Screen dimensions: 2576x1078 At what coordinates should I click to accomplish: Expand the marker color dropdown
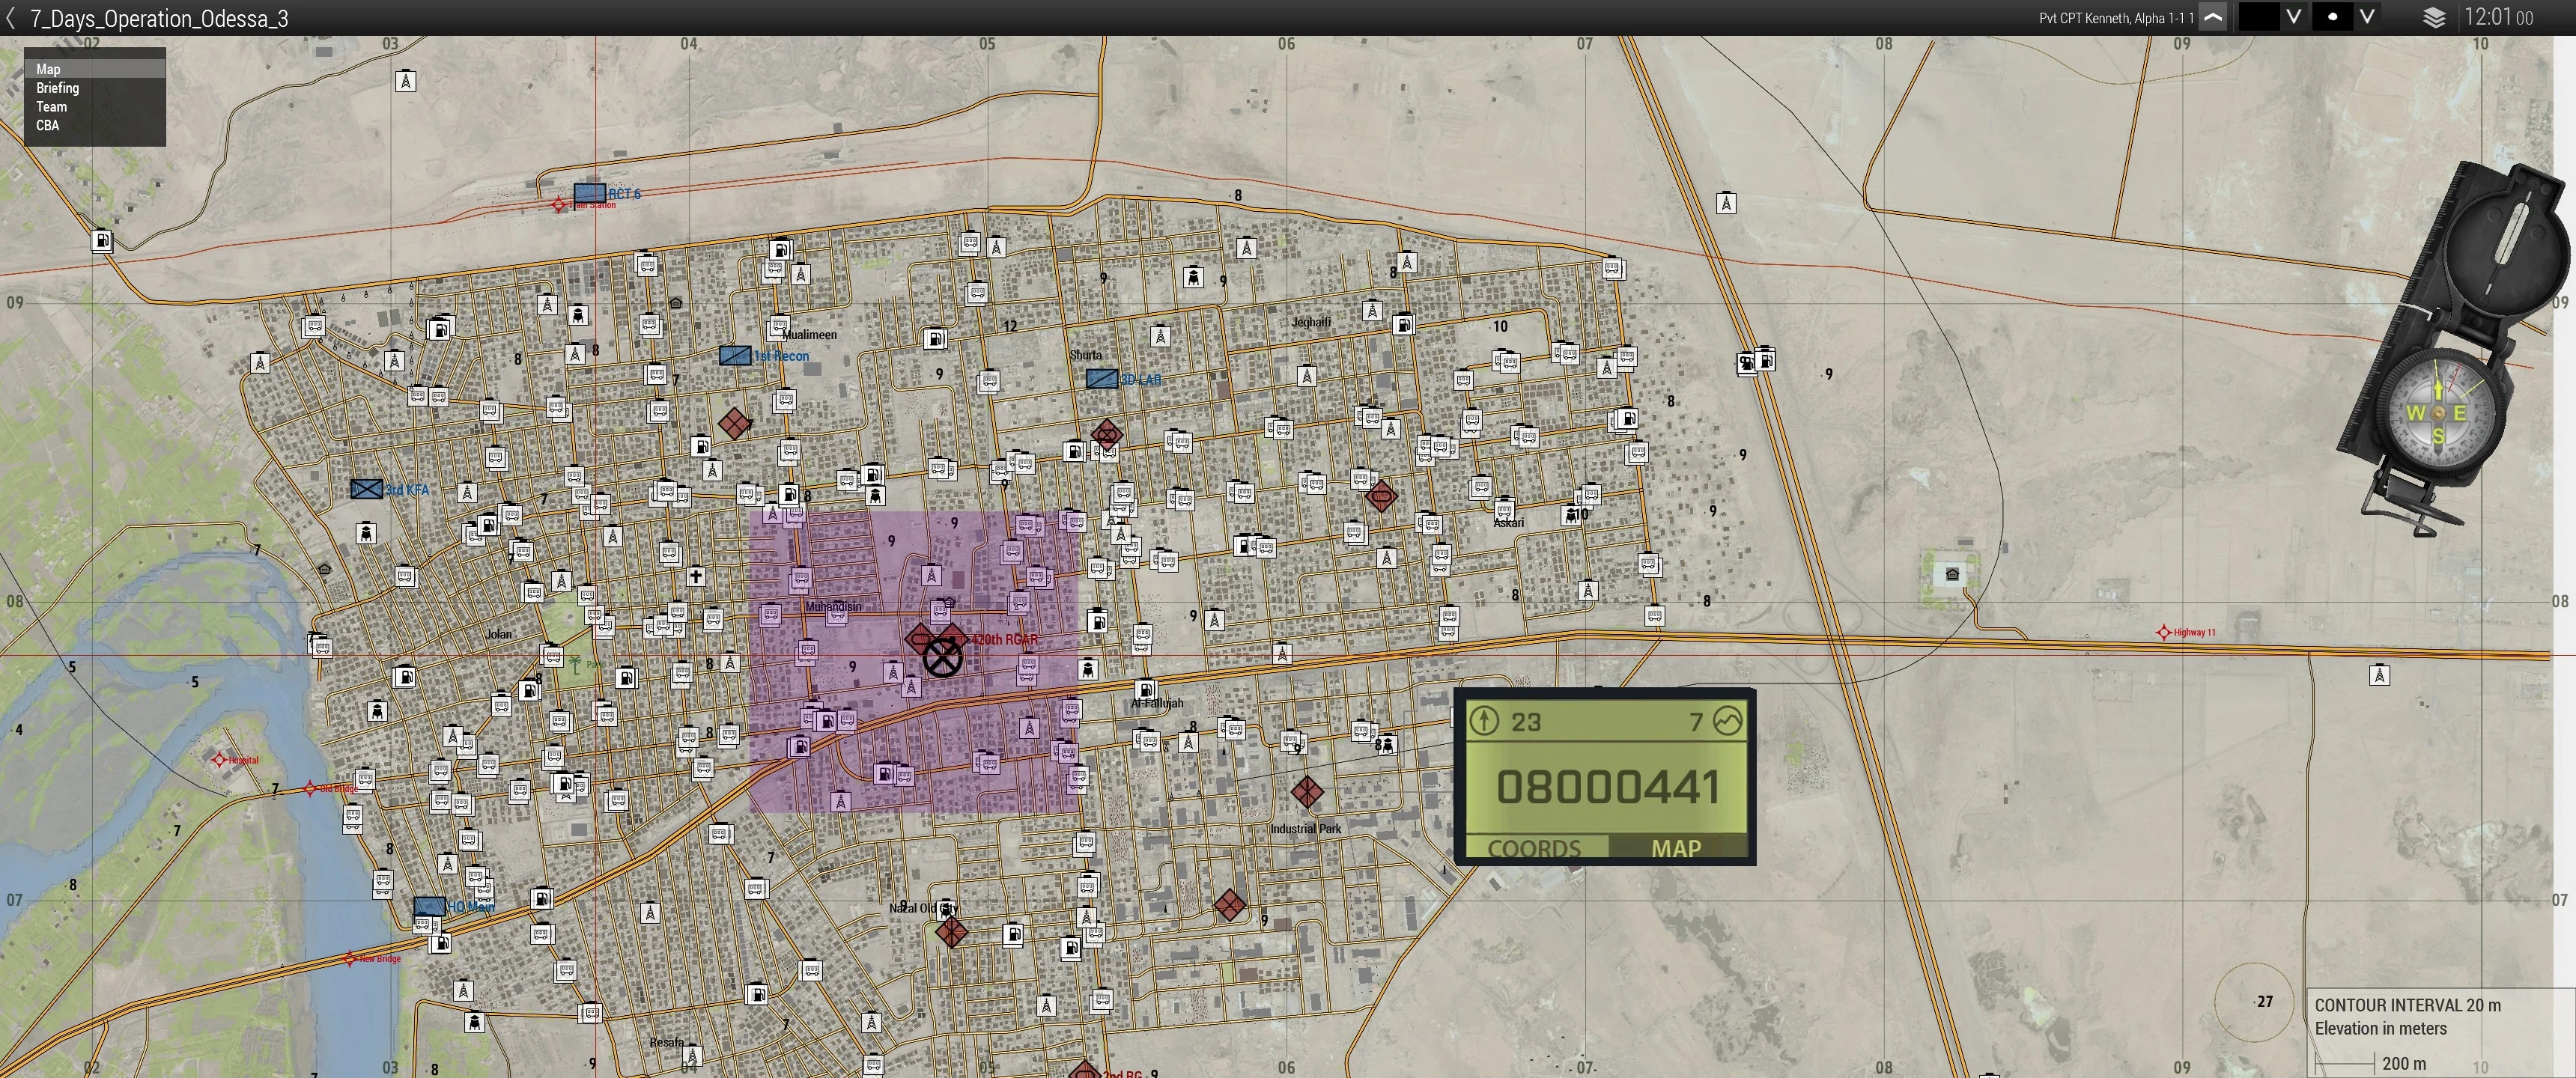pos(2294,17)
